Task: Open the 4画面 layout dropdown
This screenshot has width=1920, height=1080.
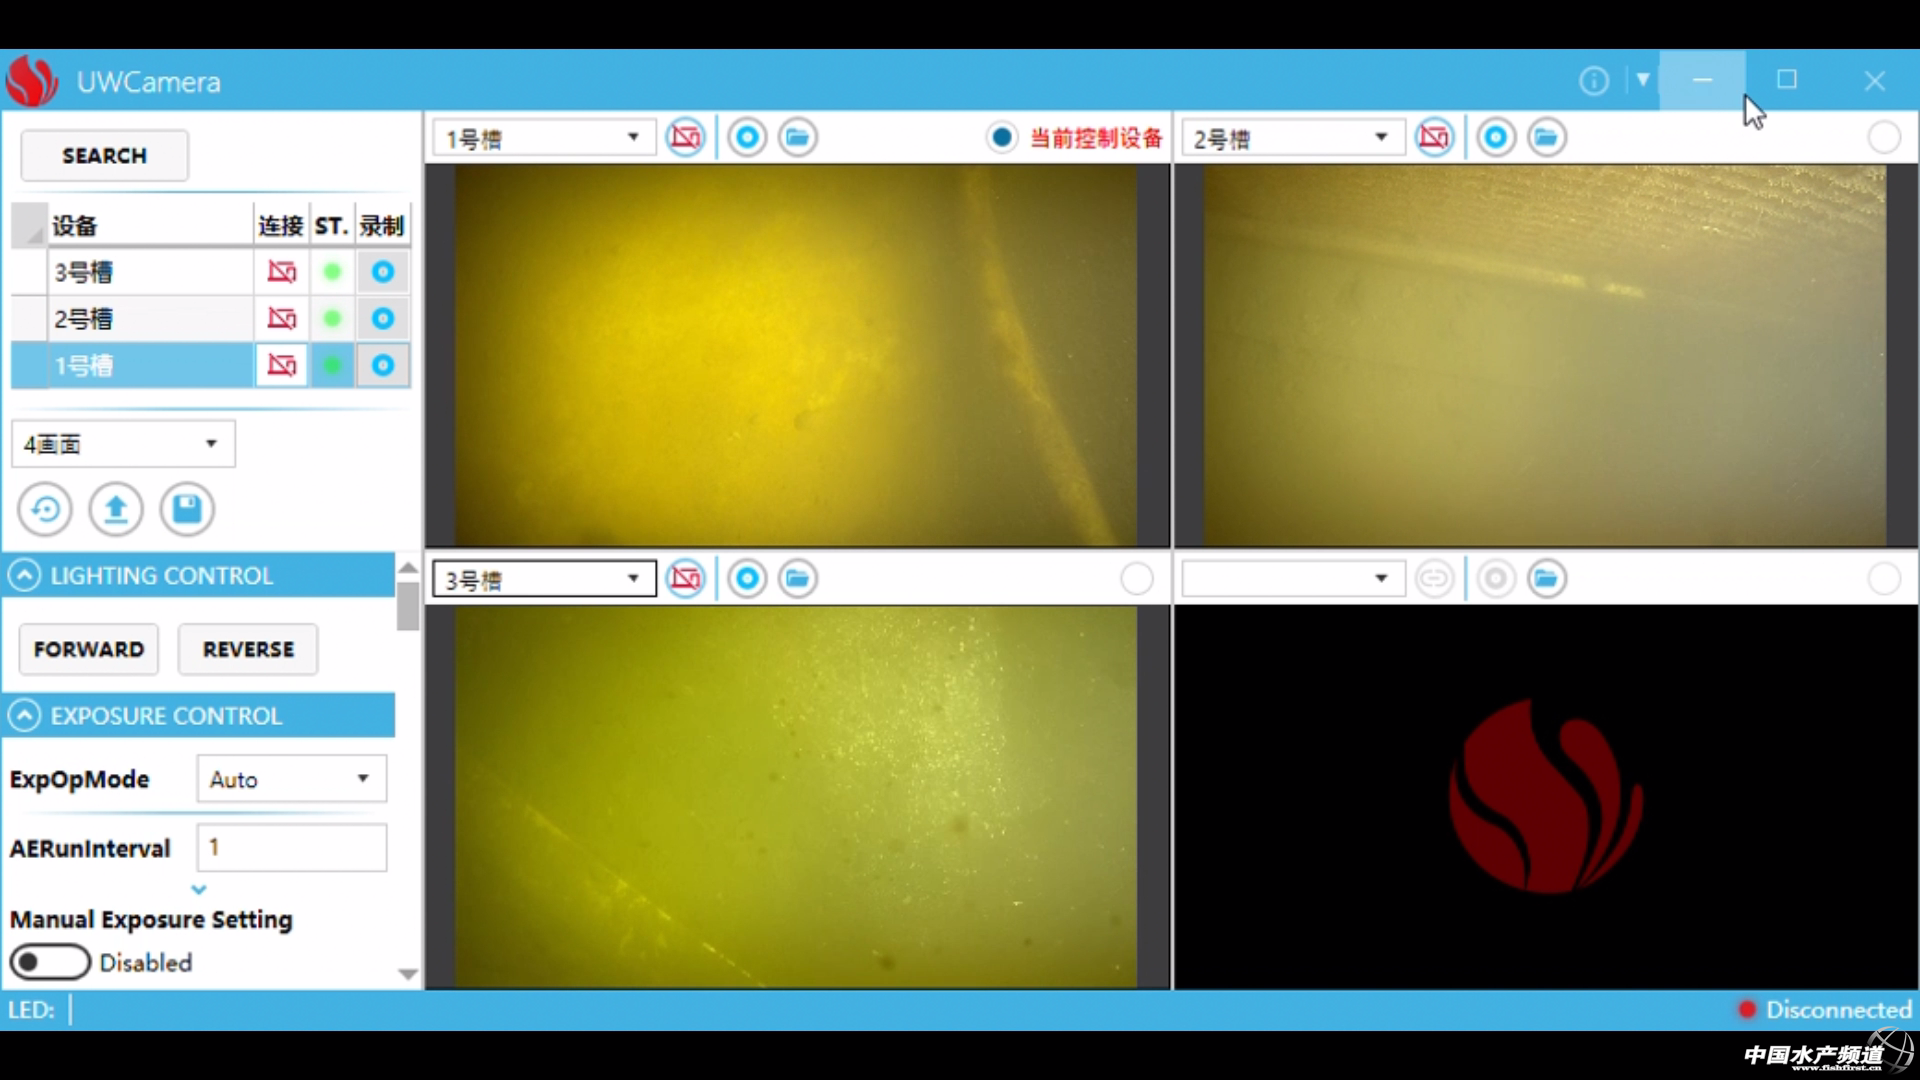Action: click(123, 444)
